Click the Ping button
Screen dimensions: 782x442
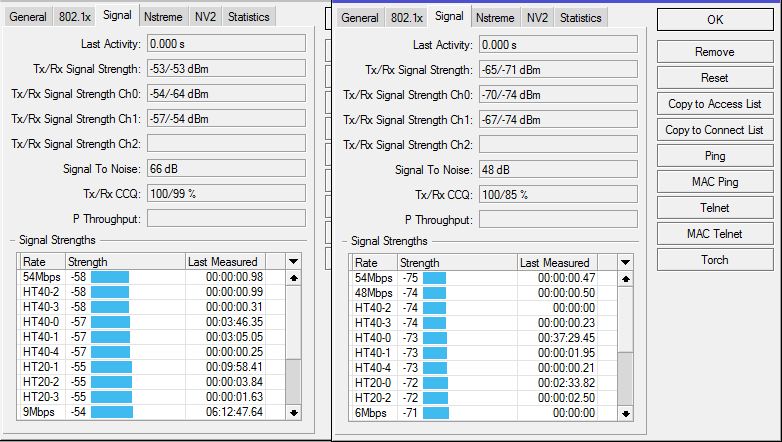pos(715,156)
